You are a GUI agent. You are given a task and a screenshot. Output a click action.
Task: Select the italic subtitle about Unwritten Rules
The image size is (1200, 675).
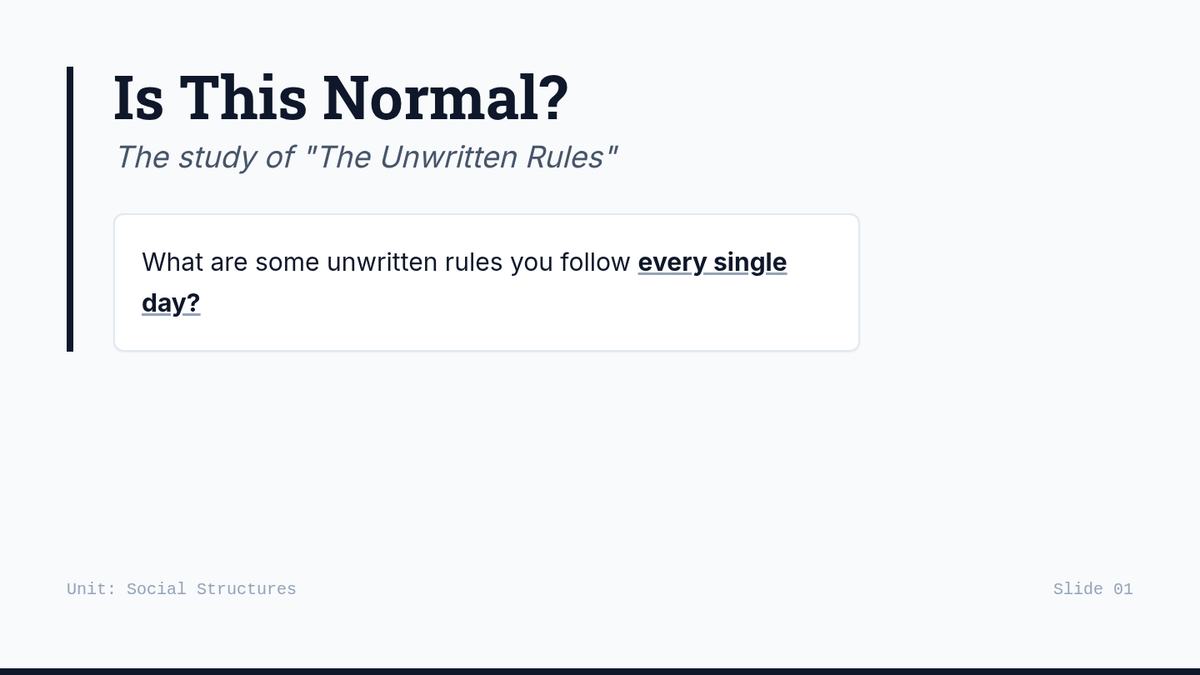[367, 157]
